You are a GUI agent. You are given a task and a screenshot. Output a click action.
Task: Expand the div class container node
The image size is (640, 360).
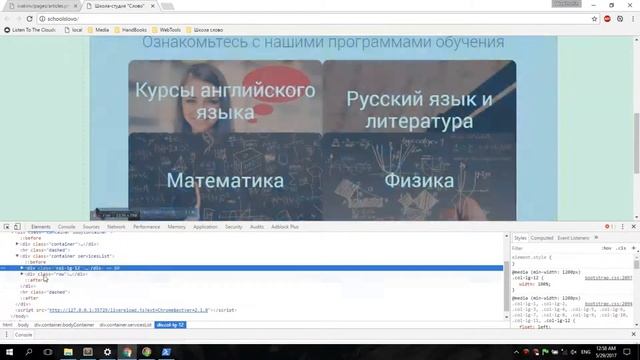point(17,244)
